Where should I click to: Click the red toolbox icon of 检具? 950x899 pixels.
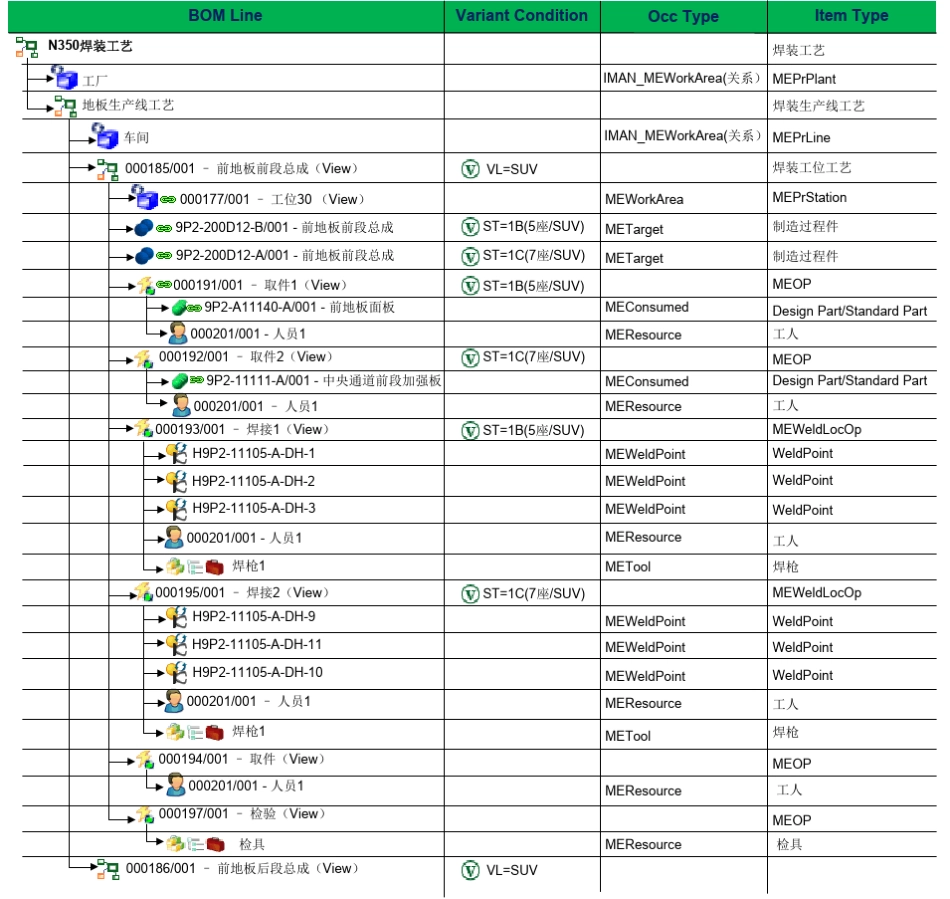tap(215, 844)
